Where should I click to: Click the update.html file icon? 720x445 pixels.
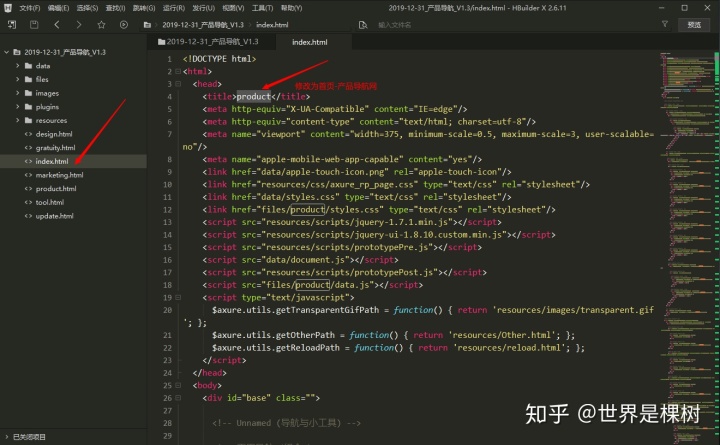click(28, 216)
